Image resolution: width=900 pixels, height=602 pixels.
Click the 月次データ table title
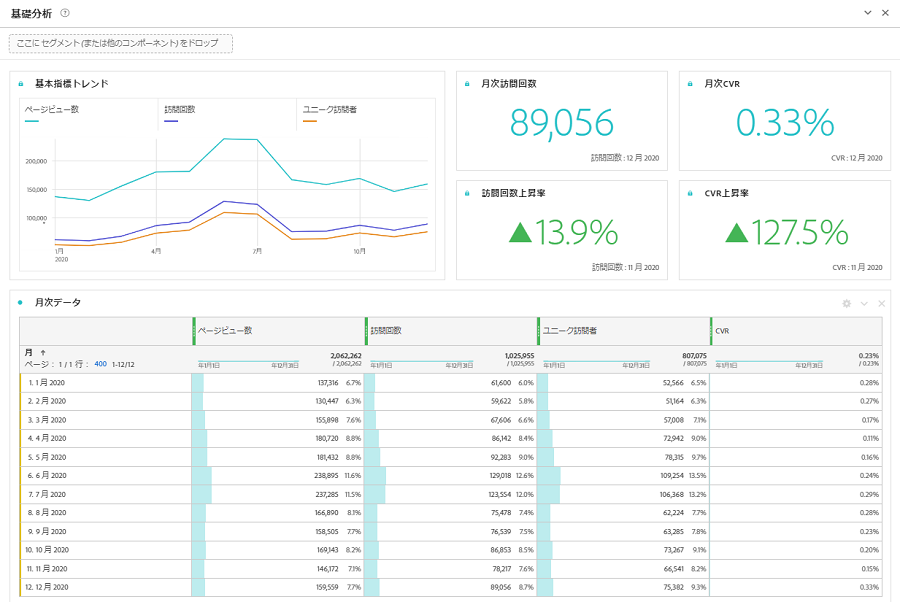58,302
